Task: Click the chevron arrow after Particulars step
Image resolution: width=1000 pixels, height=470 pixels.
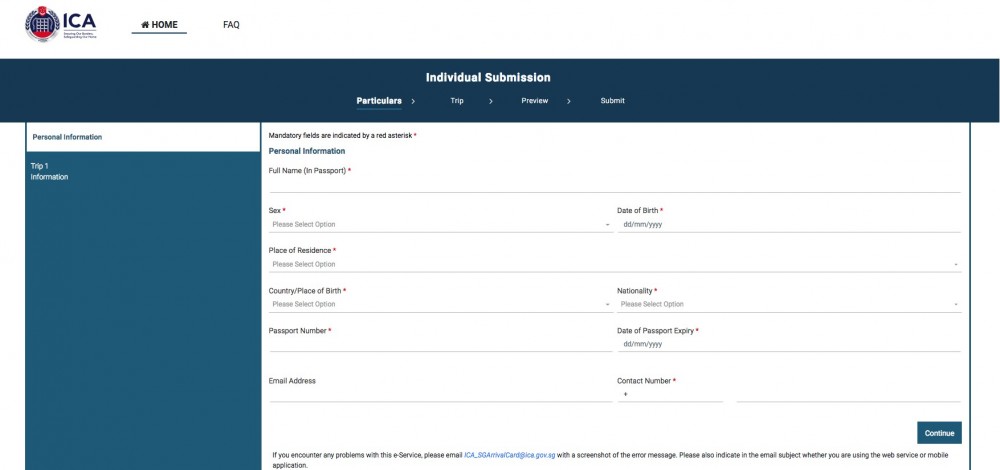Action: click(413, 101)
